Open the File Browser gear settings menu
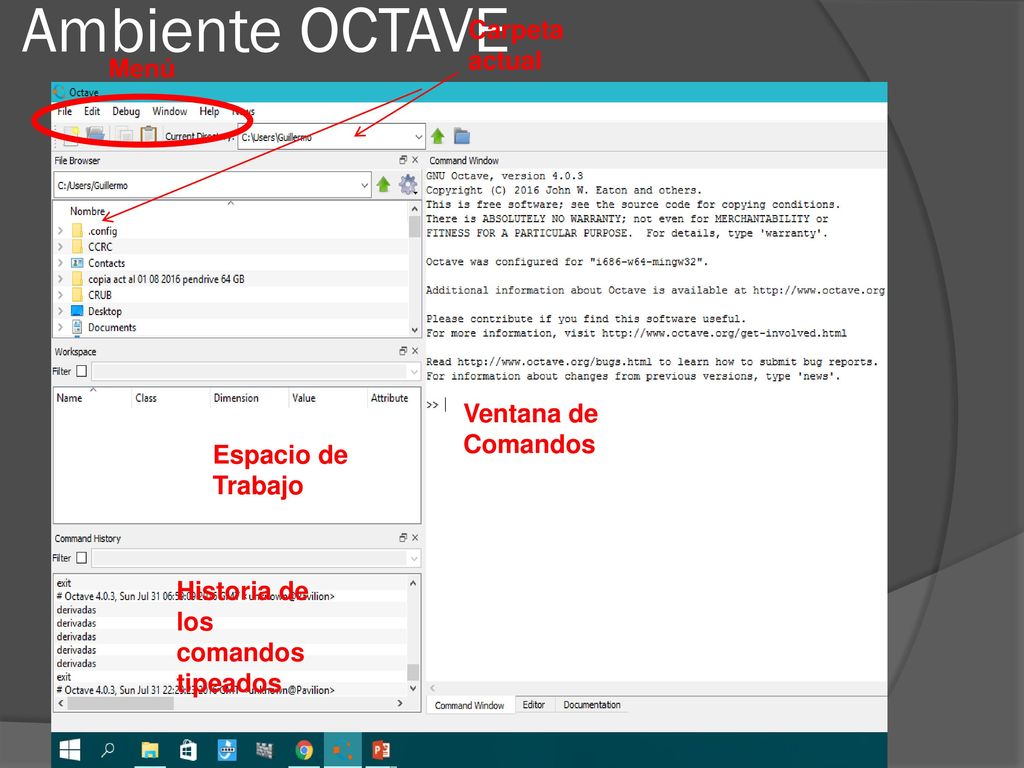This screenshot has width=1024, height=768. coord(408,185)
